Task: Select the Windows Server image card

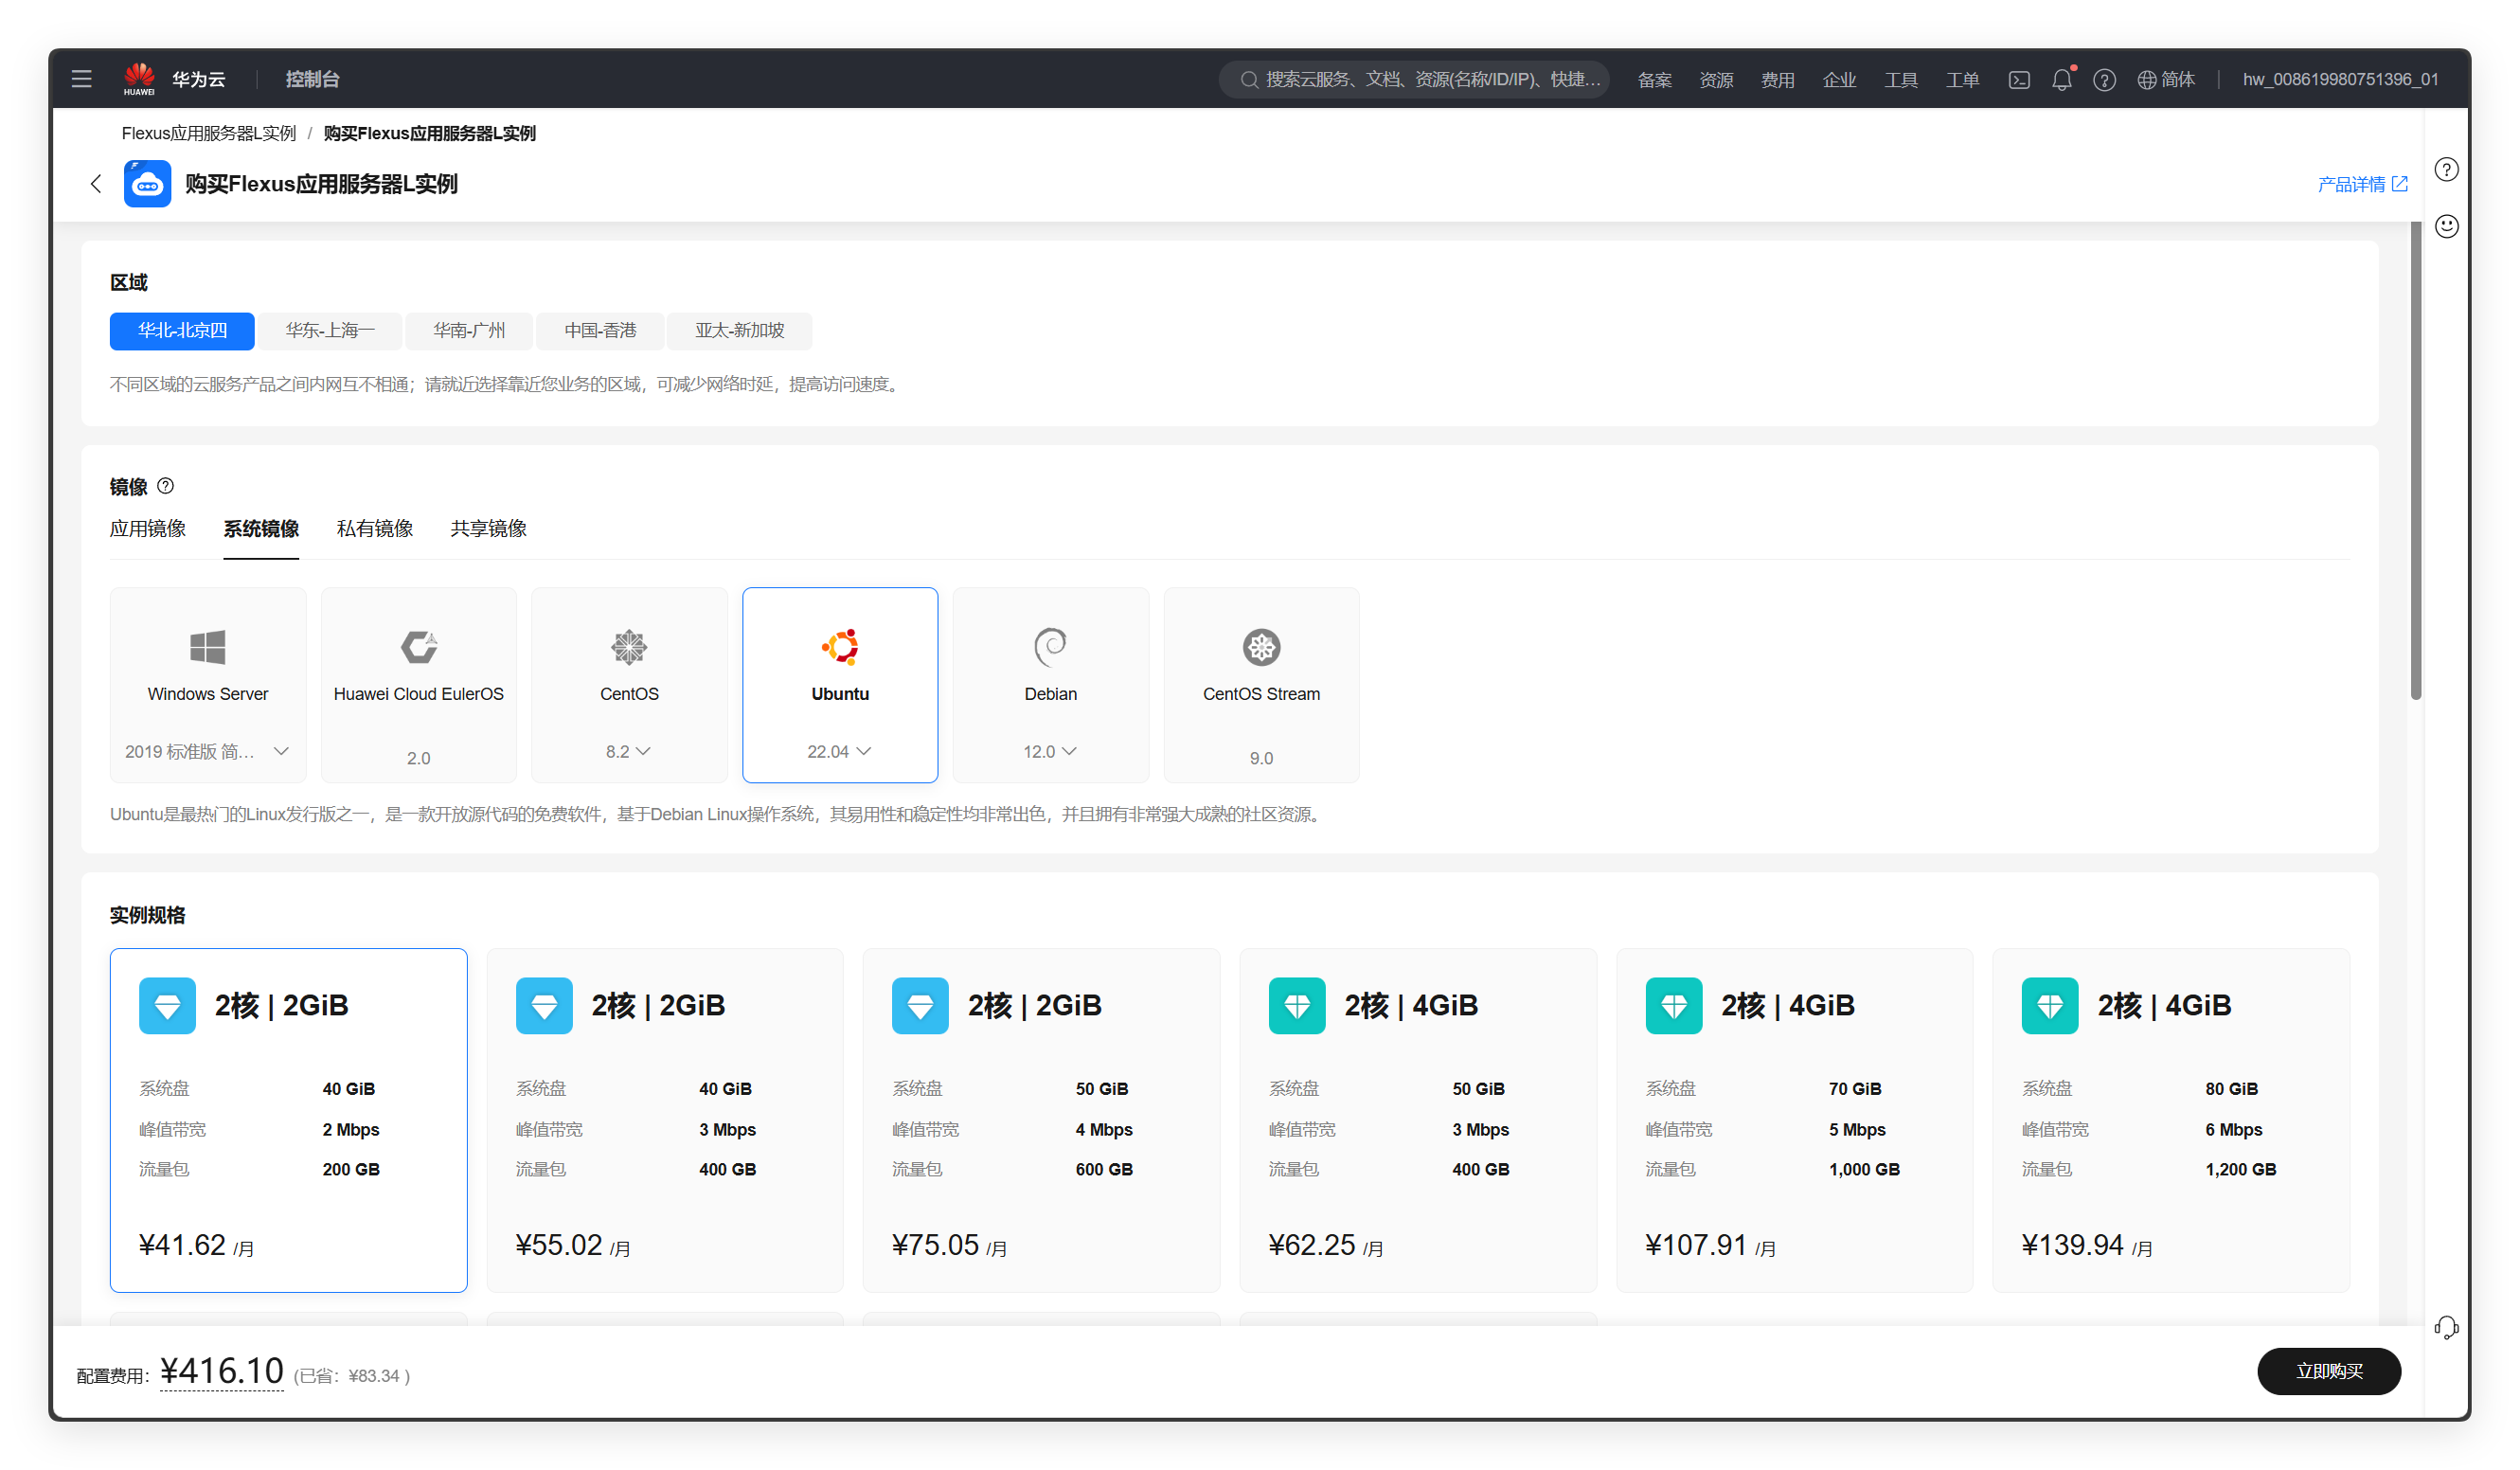Action: pyautogui.click(x=208, y=685)
